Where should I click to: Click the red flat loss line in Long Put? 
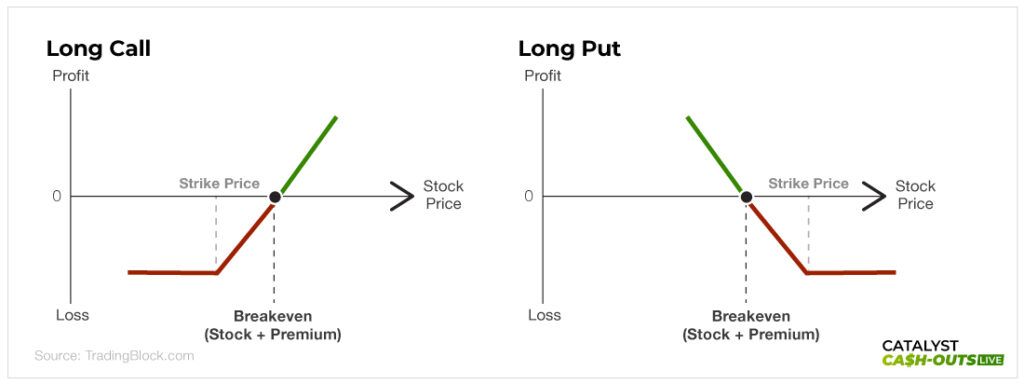coord(851,272)
